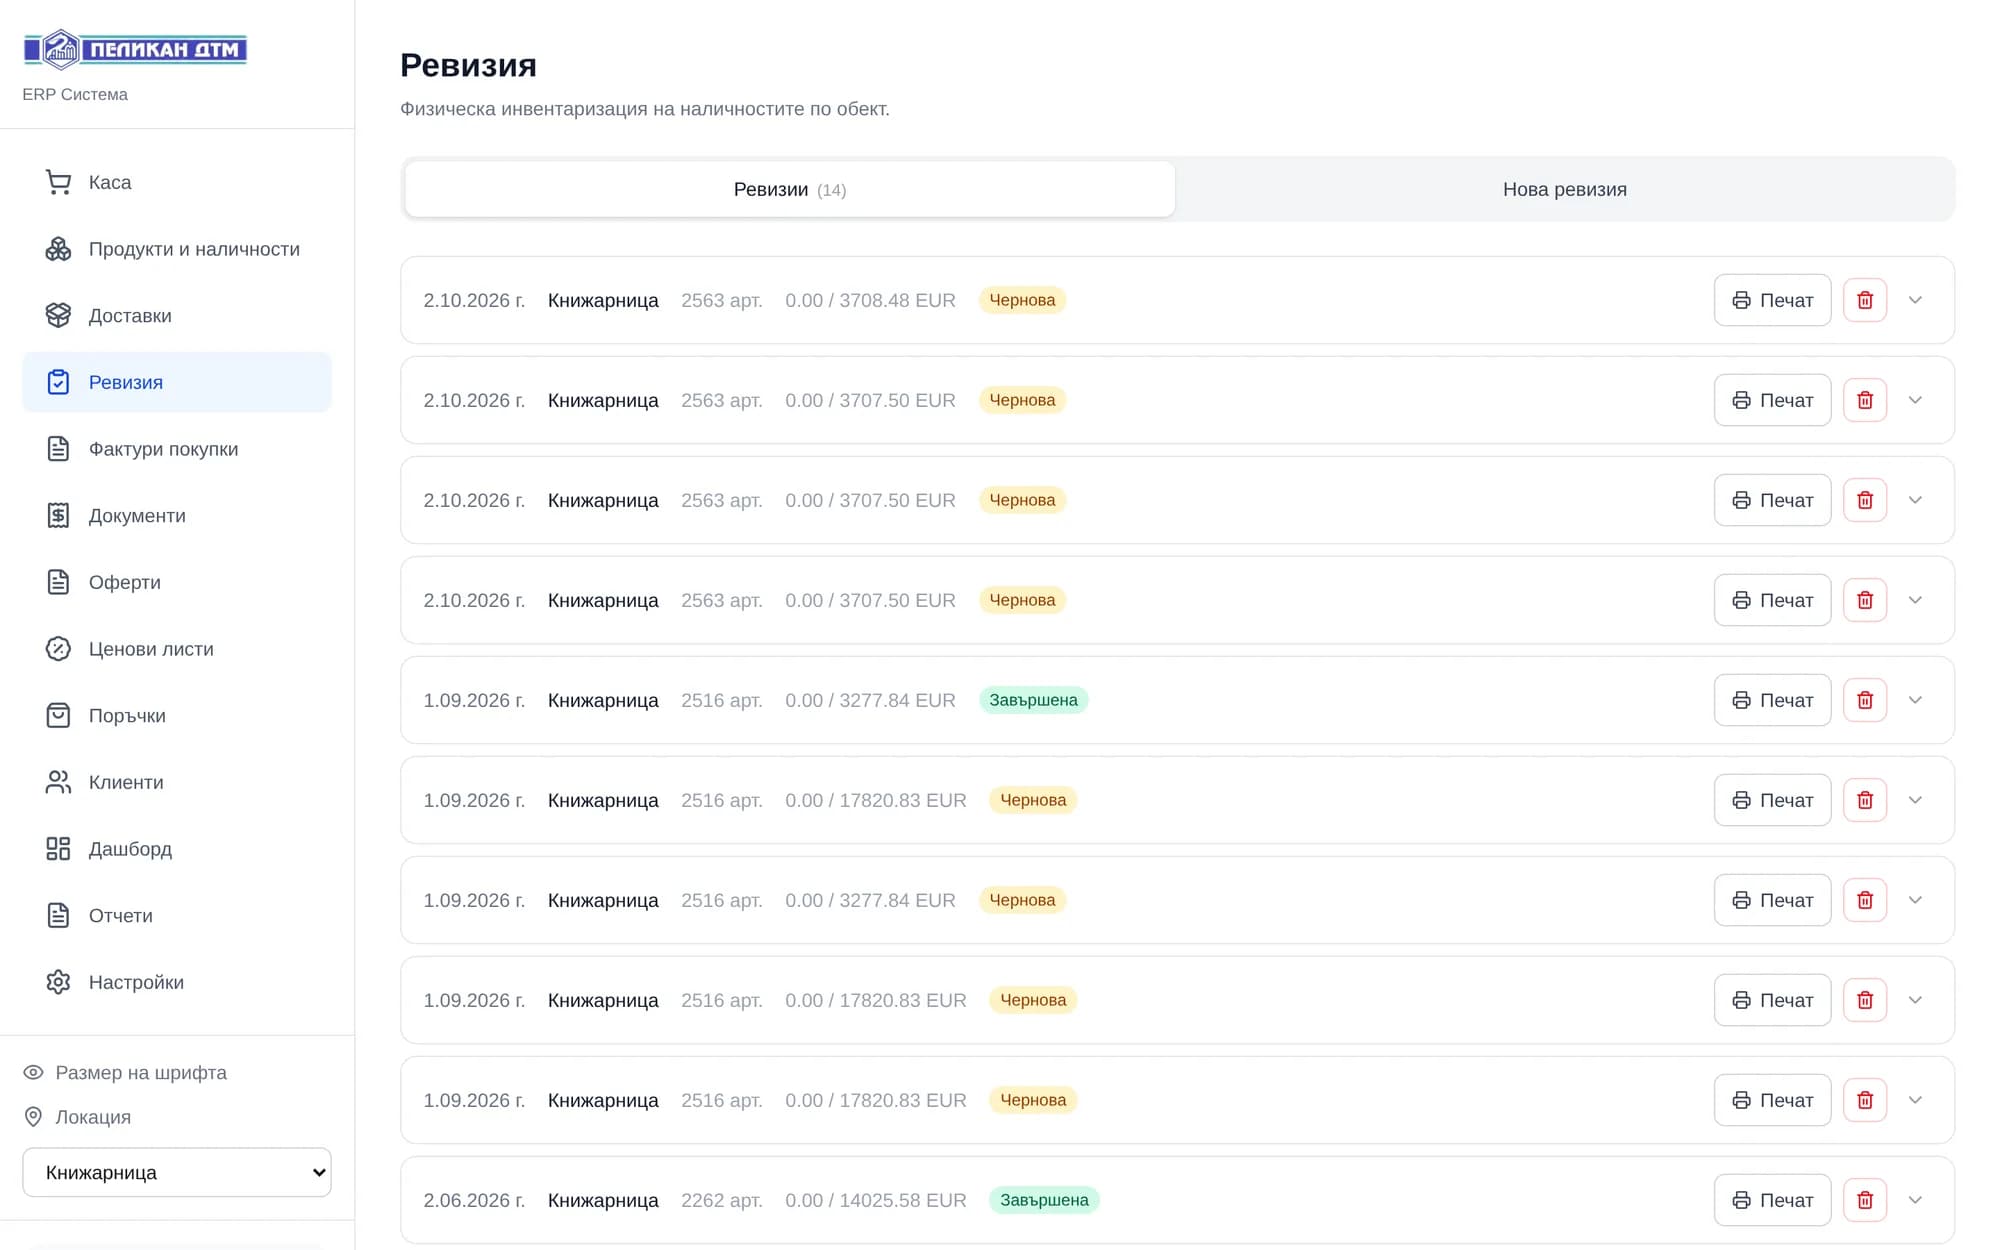This screenshot has height=1250, width=2000.
Task: Click the Доставки package icon
Action: click(58, 315)
